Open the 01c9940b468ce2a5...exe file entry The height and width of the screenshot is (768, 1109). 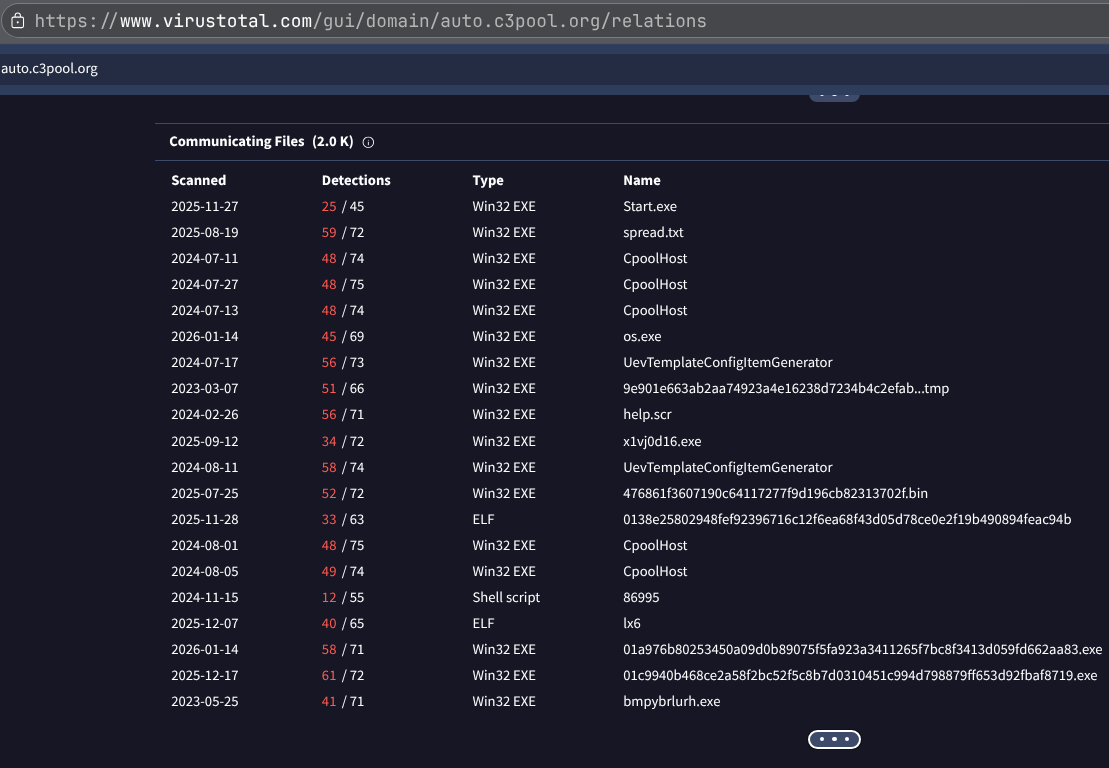[x=860, y=675]
